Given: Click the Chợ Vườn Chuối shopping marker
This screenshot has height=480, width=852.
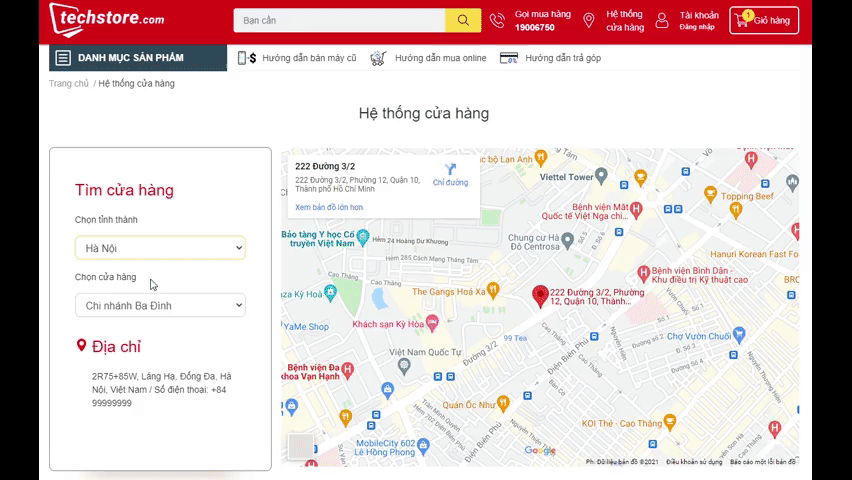Looking at the screenshot, I should coord(738,335).
